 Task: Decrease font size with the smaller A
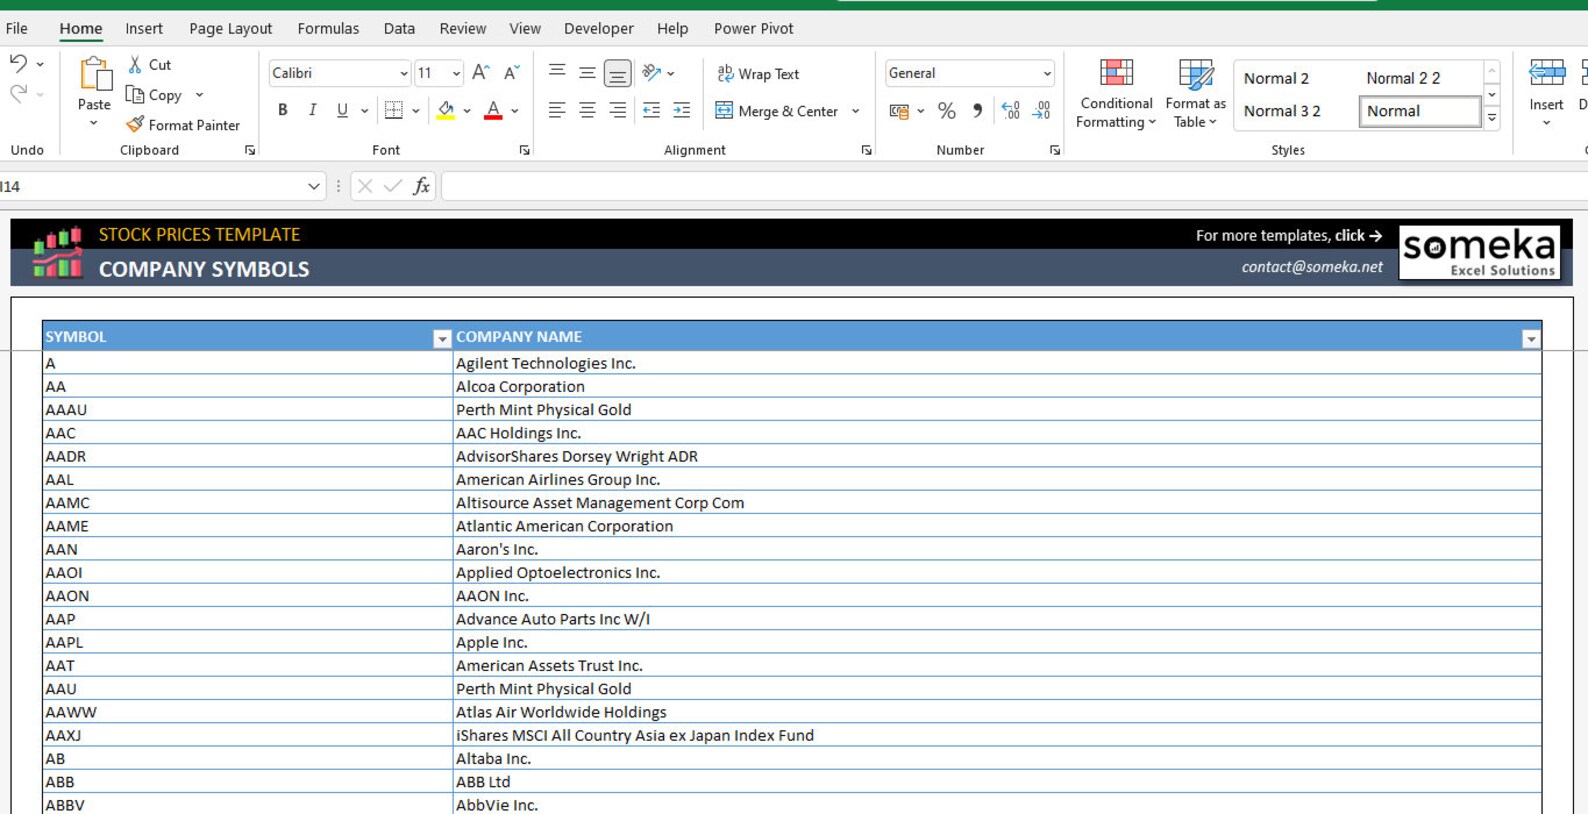click(x=511, y=73)
